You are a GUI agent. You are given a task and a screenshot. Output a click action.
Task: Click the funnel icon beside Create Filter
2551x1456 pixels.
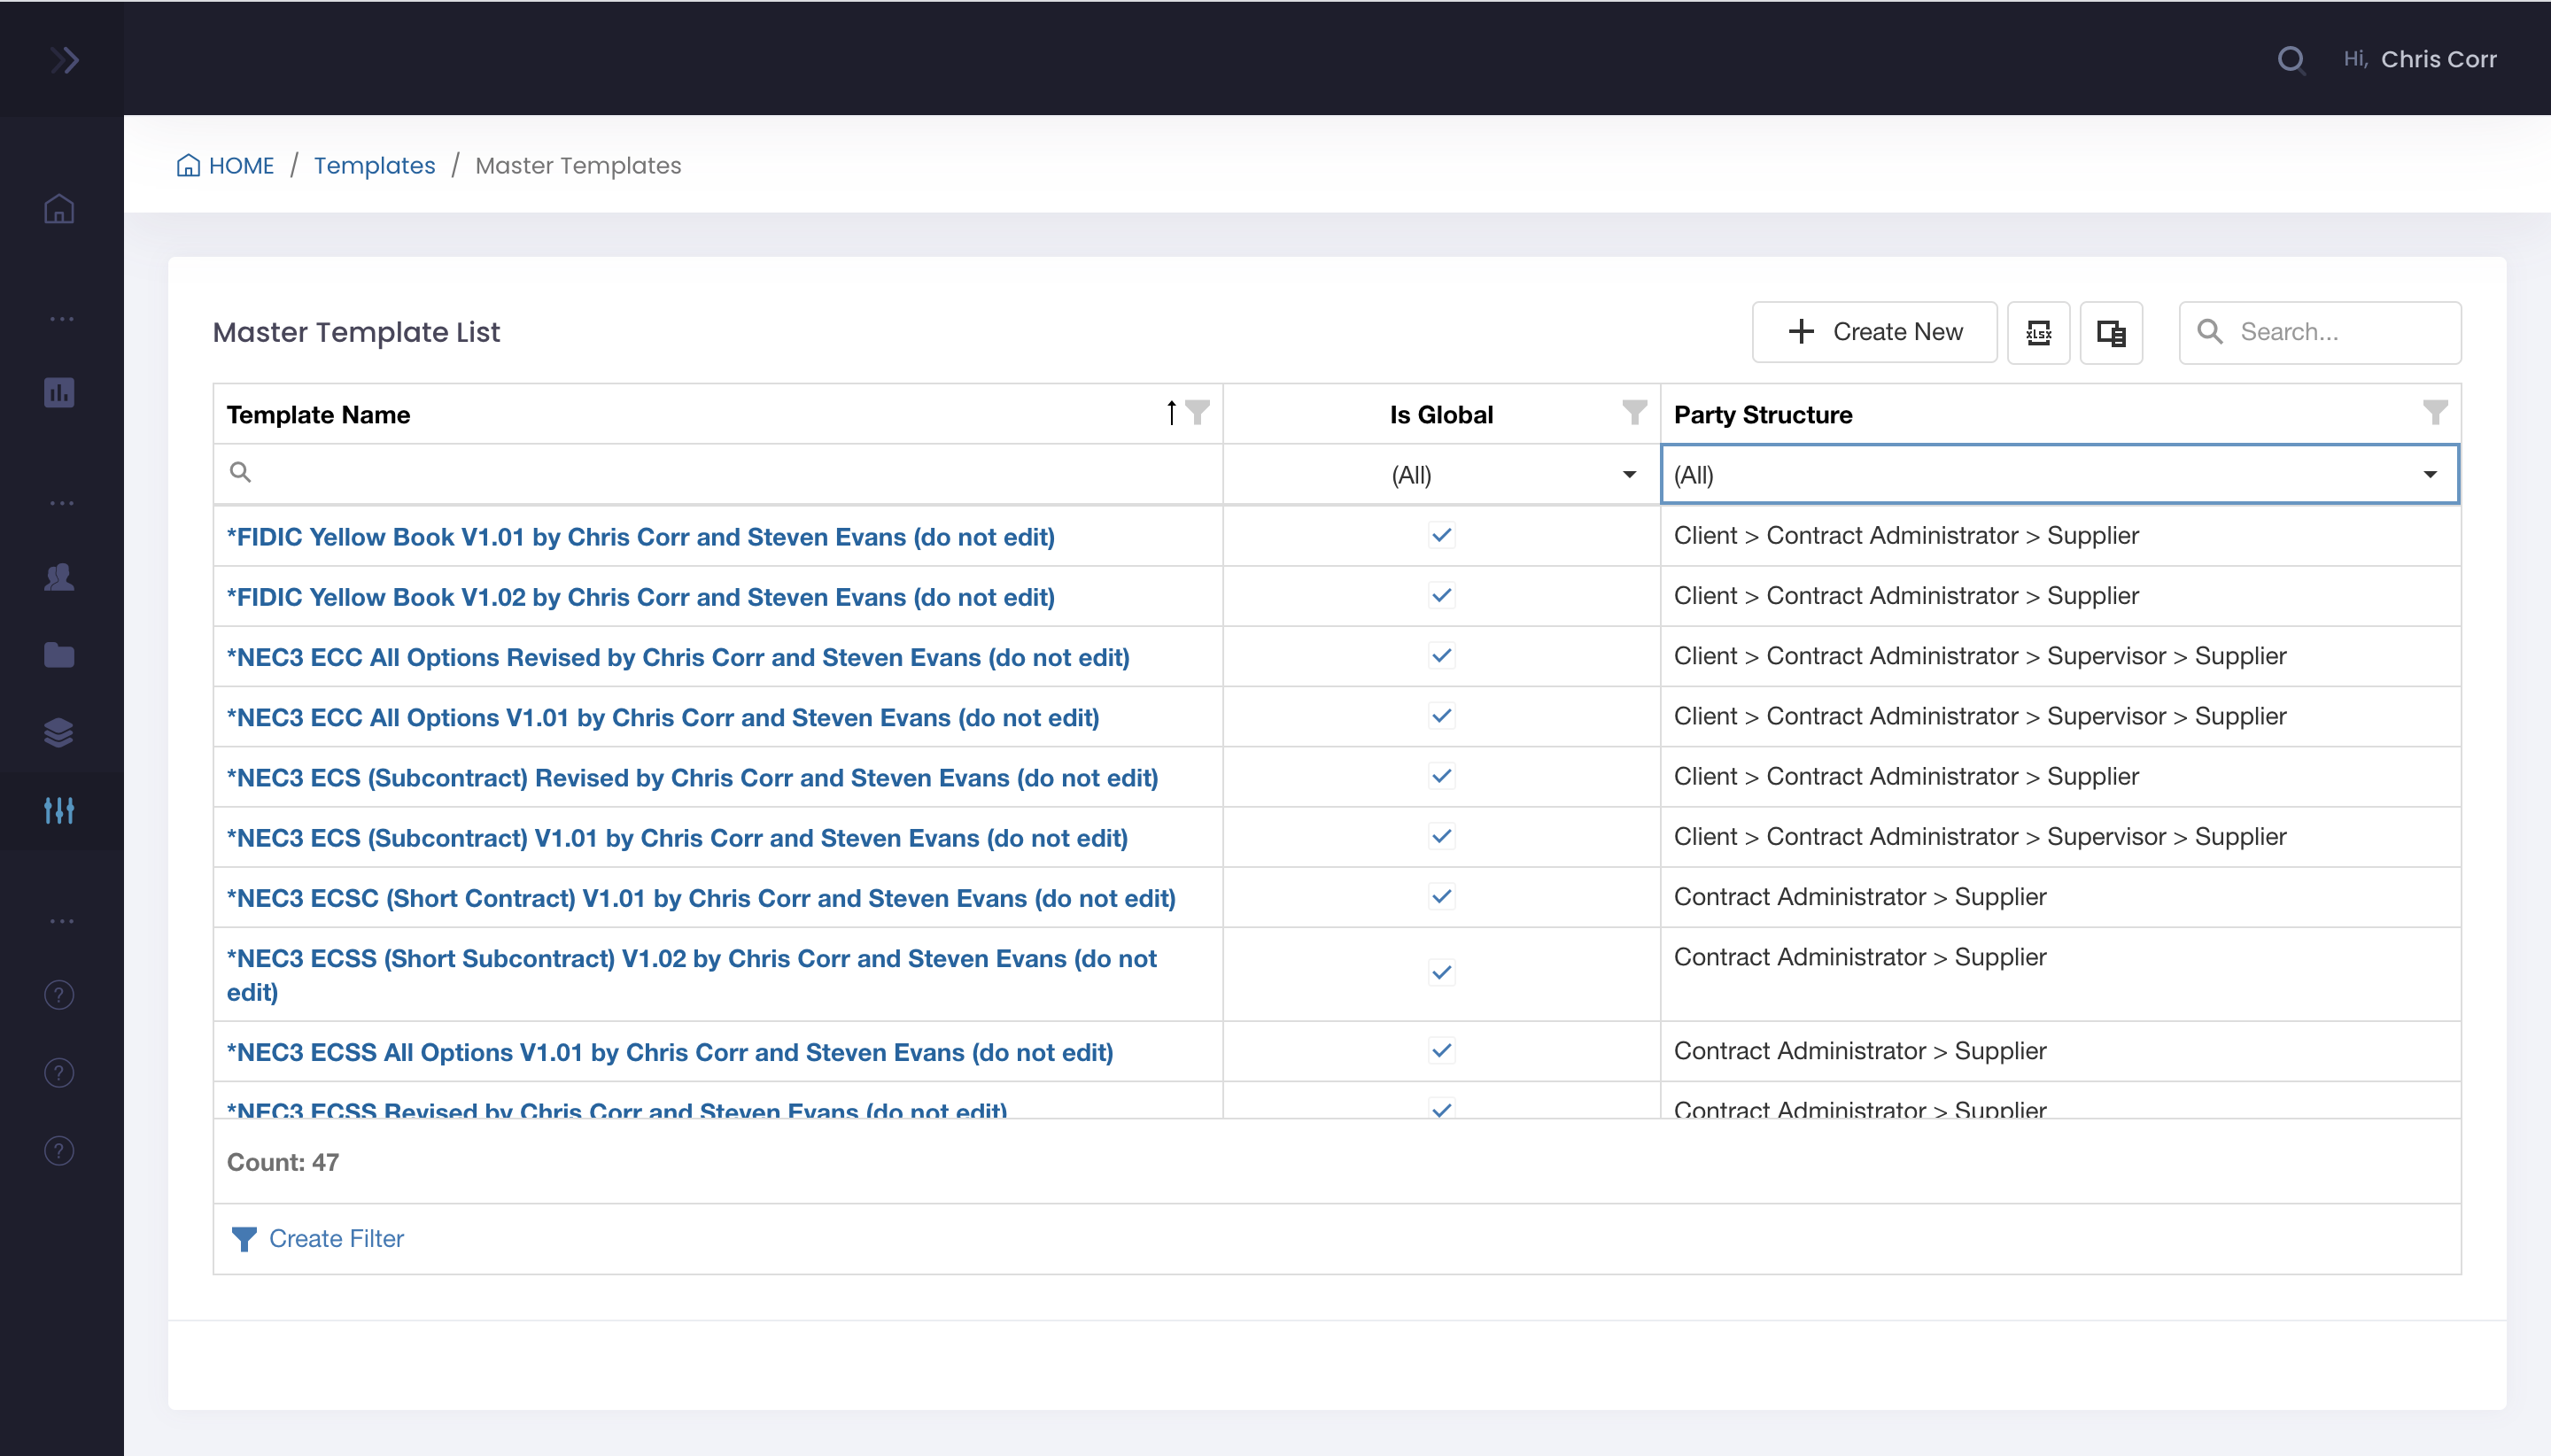point(244,1239)
